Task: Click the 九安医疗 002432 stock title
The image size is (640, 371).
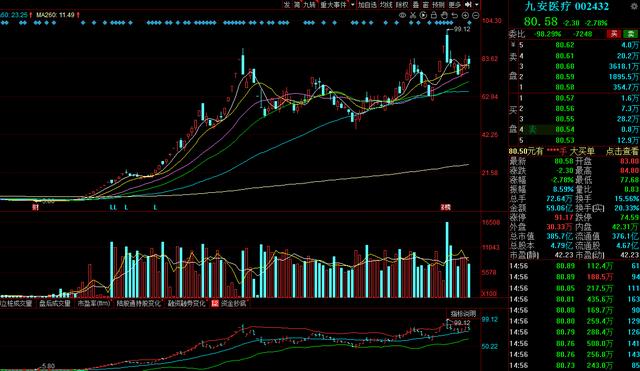Action: (x=567, y=7)
